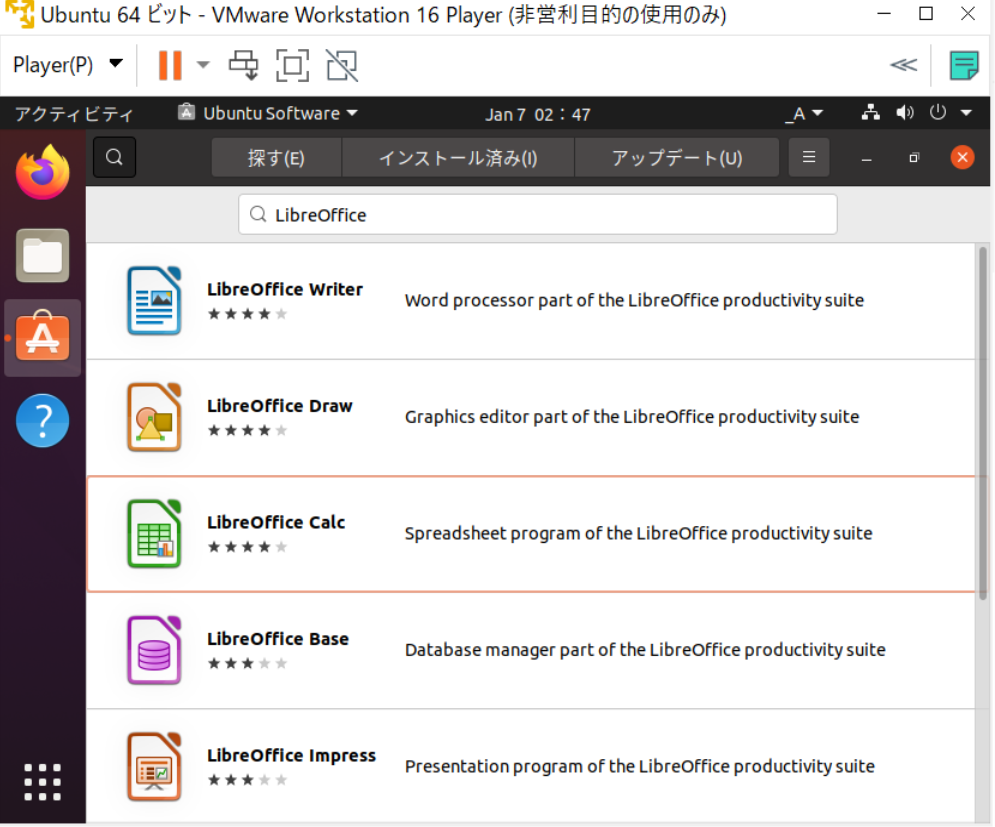
Task: Open the Player(P) dropdown menu
Action: (x=68, y=65)
